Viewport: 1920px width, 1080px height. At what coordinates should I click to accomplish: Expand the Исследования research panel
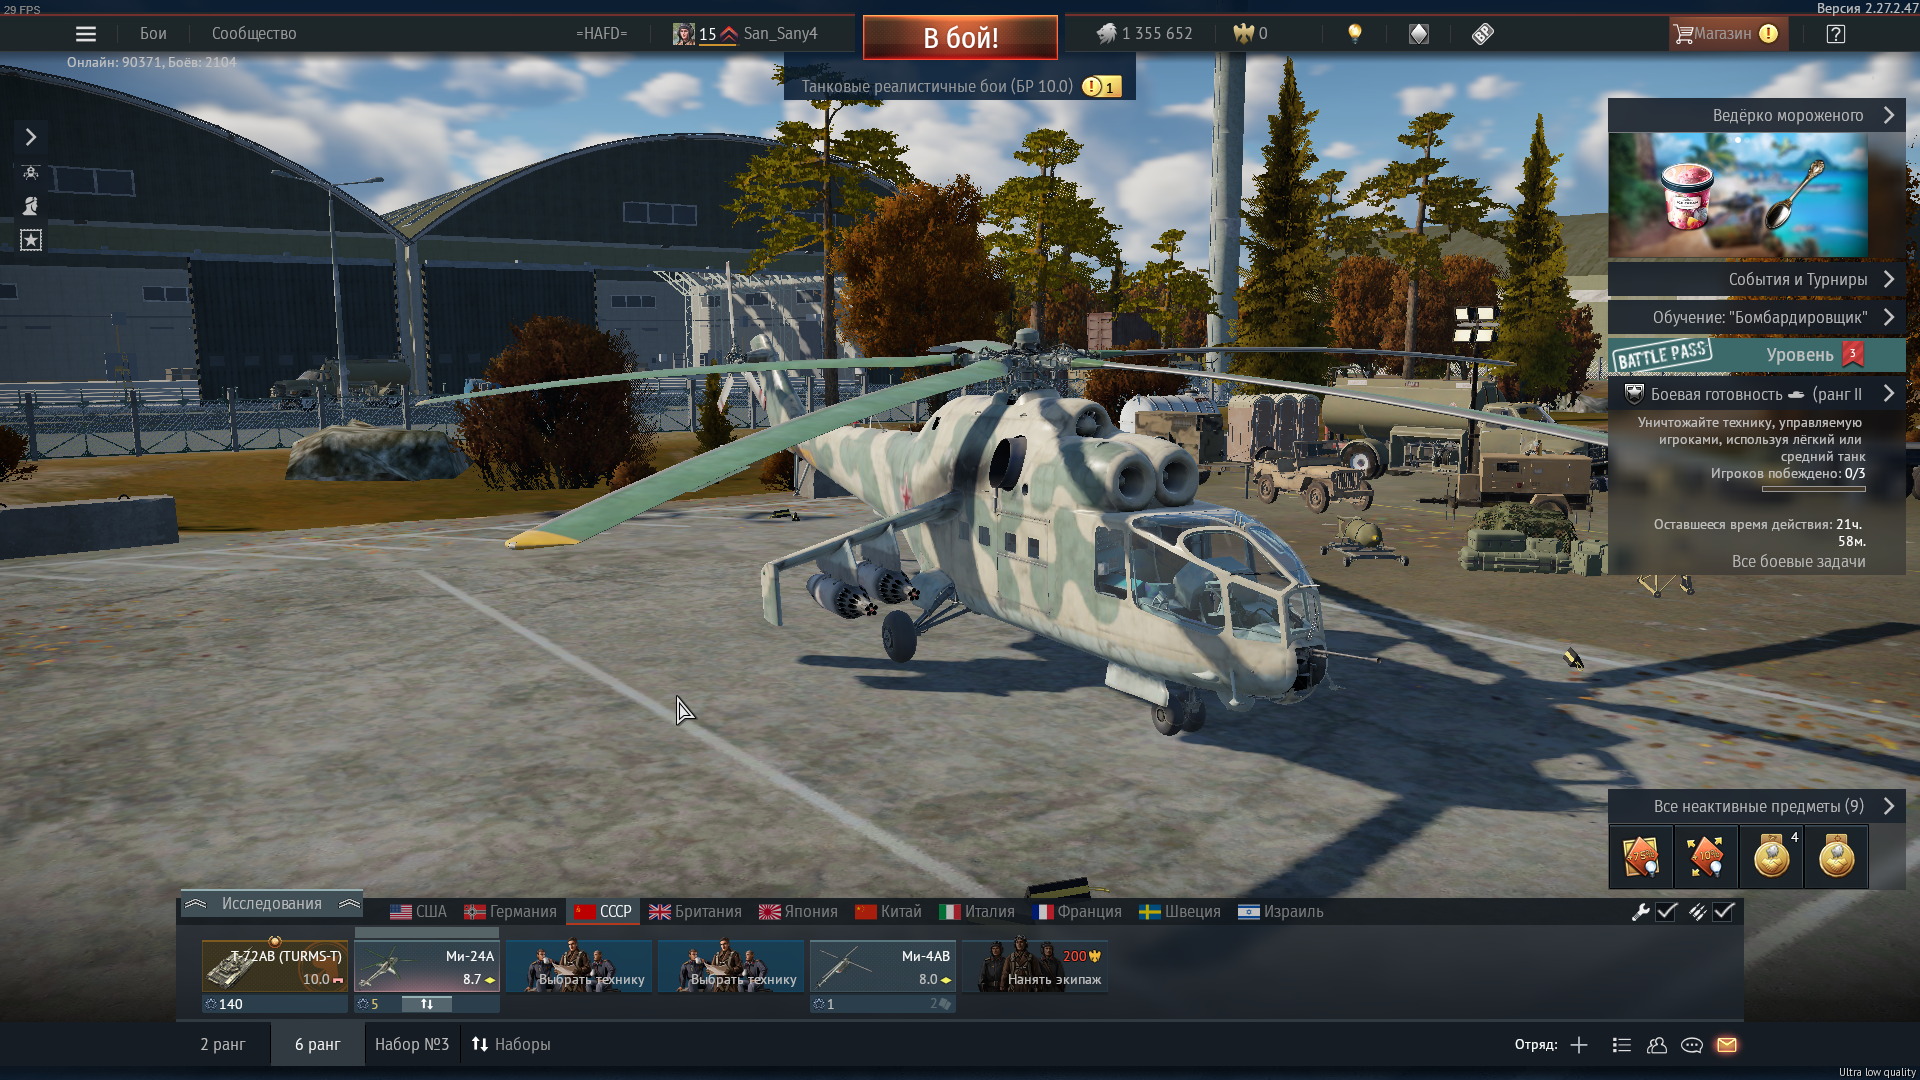pos(272,904)
